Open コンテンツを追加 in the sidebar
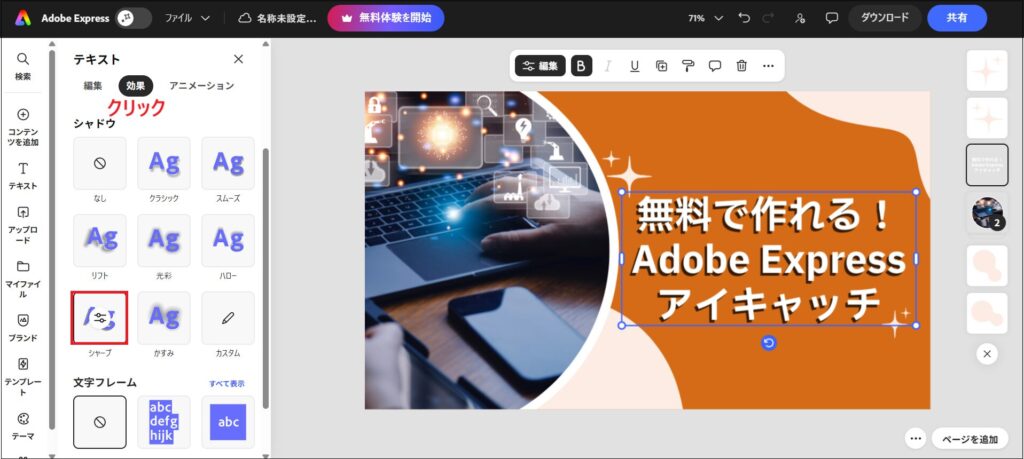The image size is (1024, 459). [x=23, y=127]
